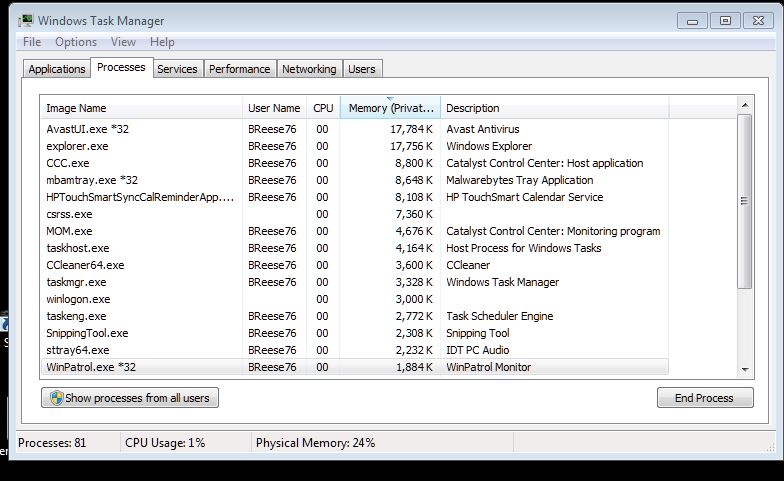Click the scrollbar up arrow
The height and width of the screenshot is (481, 784).
coord(745,106)
